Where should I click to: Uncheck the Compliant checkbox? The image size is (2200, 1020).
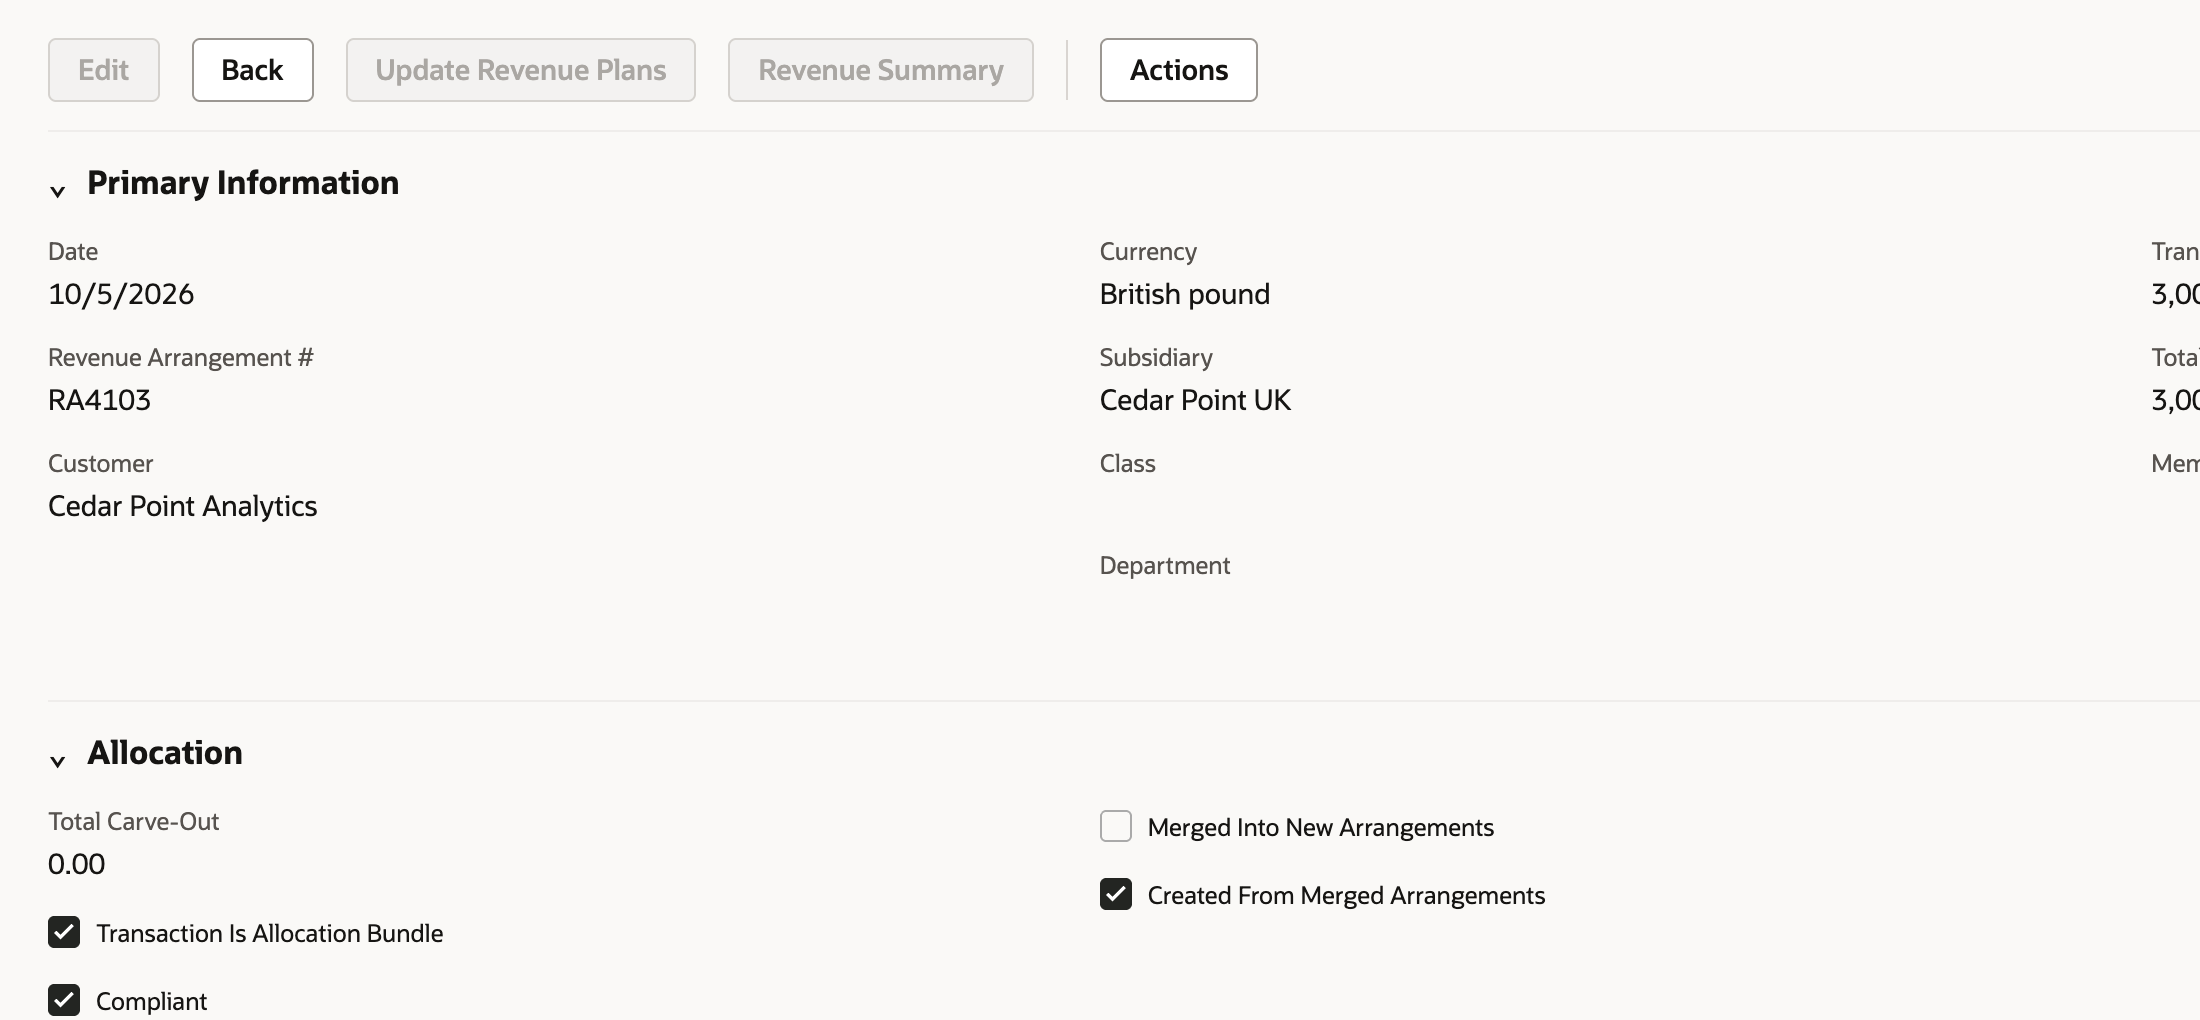[64, 1000]
